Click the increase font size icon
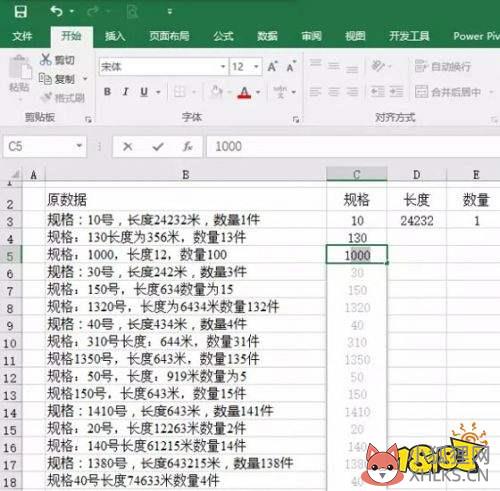Image resolution: width=500 pixels, height=491 pixels. (272, 67)
